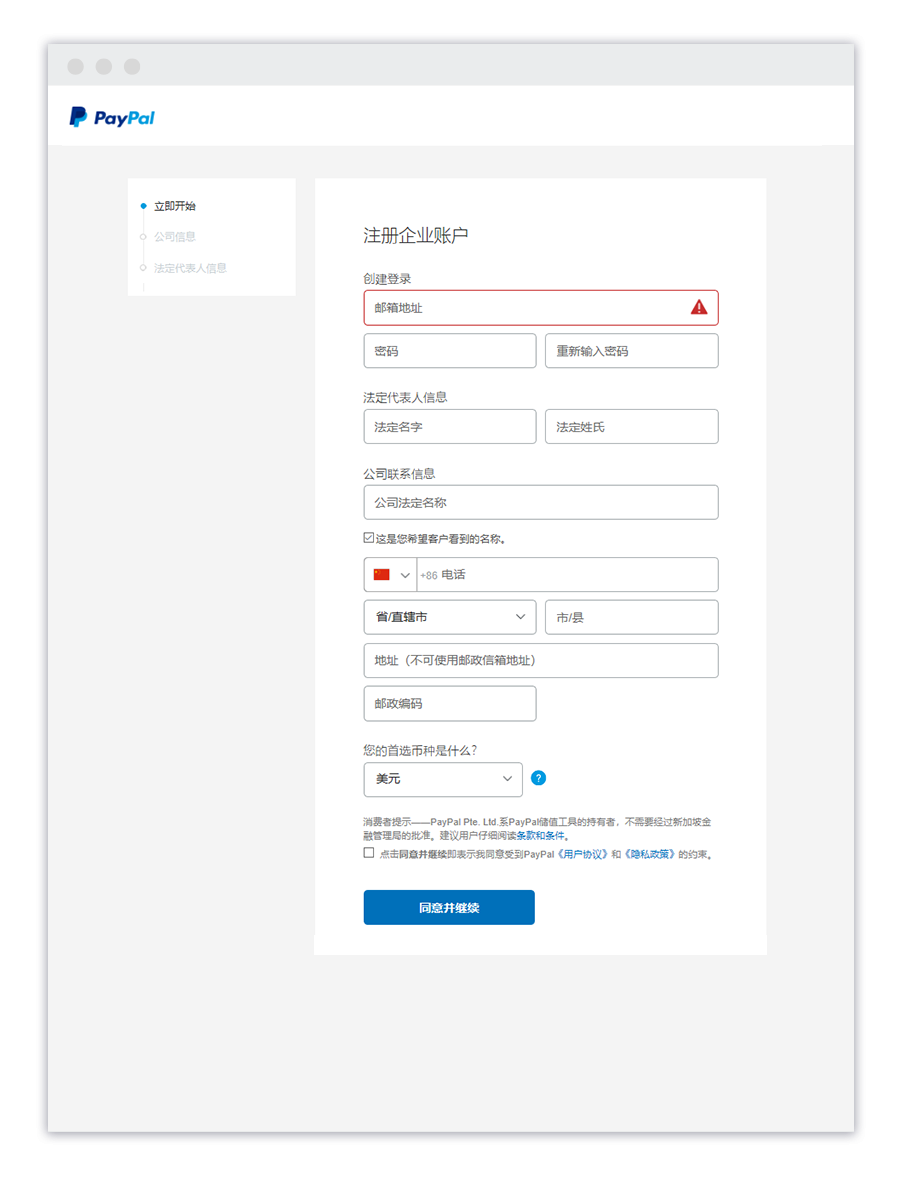Click the PayPal logo

110,117
